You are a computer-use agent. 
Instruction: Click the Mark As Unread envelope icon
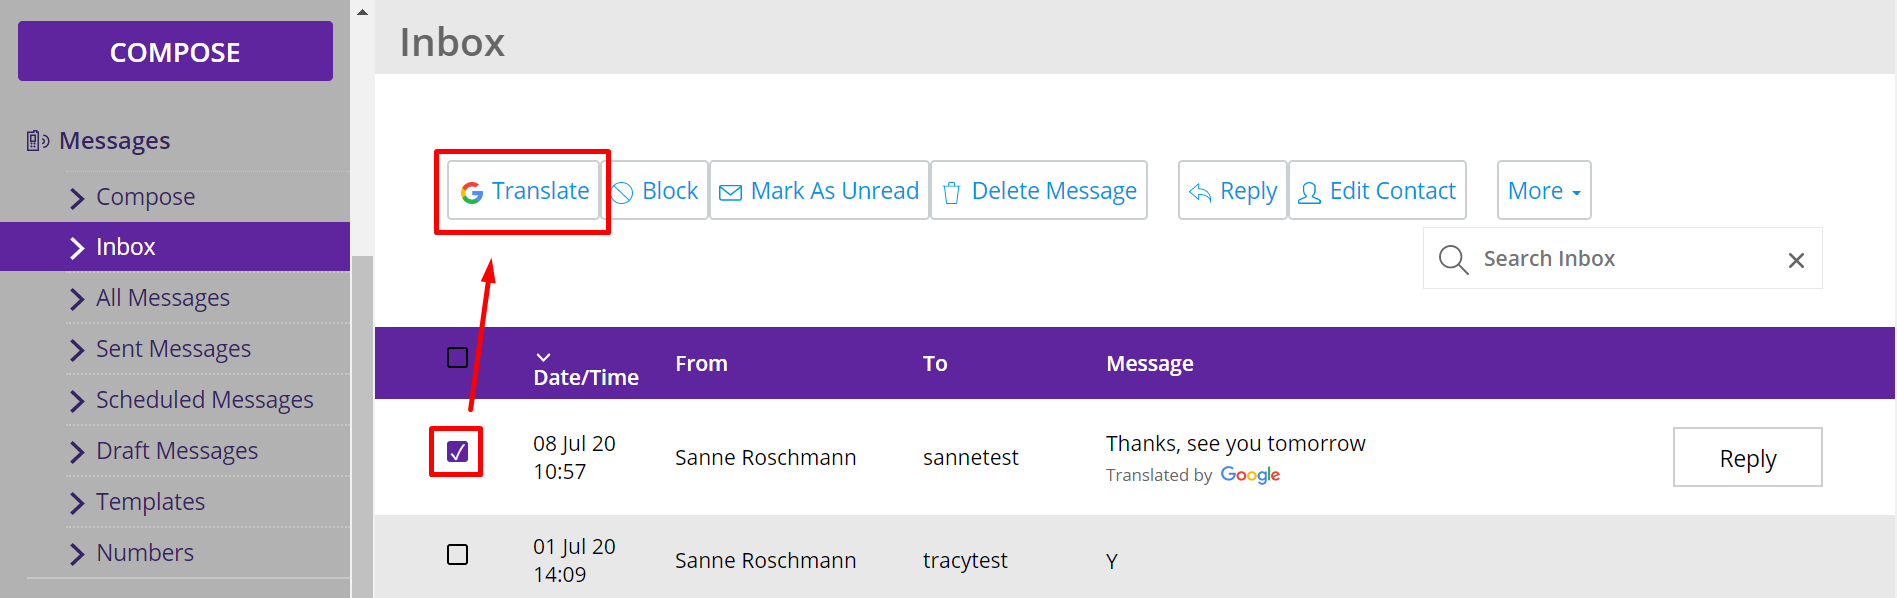point(731,192)
